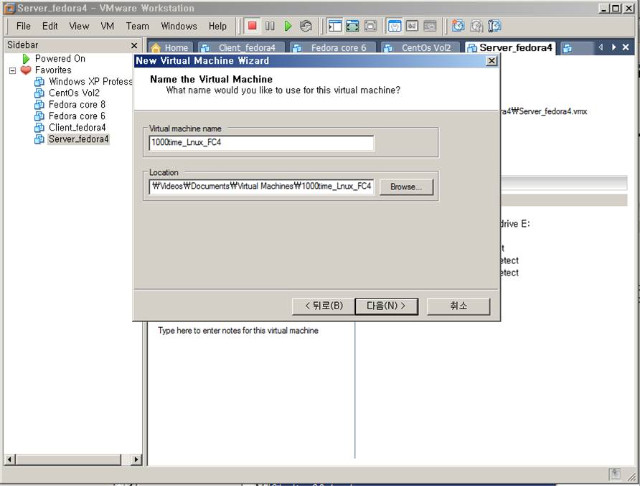This screenshot has width=640, height=486.
Task: Click the sidebar scrollbar right arrow
Action: point(136,459)
